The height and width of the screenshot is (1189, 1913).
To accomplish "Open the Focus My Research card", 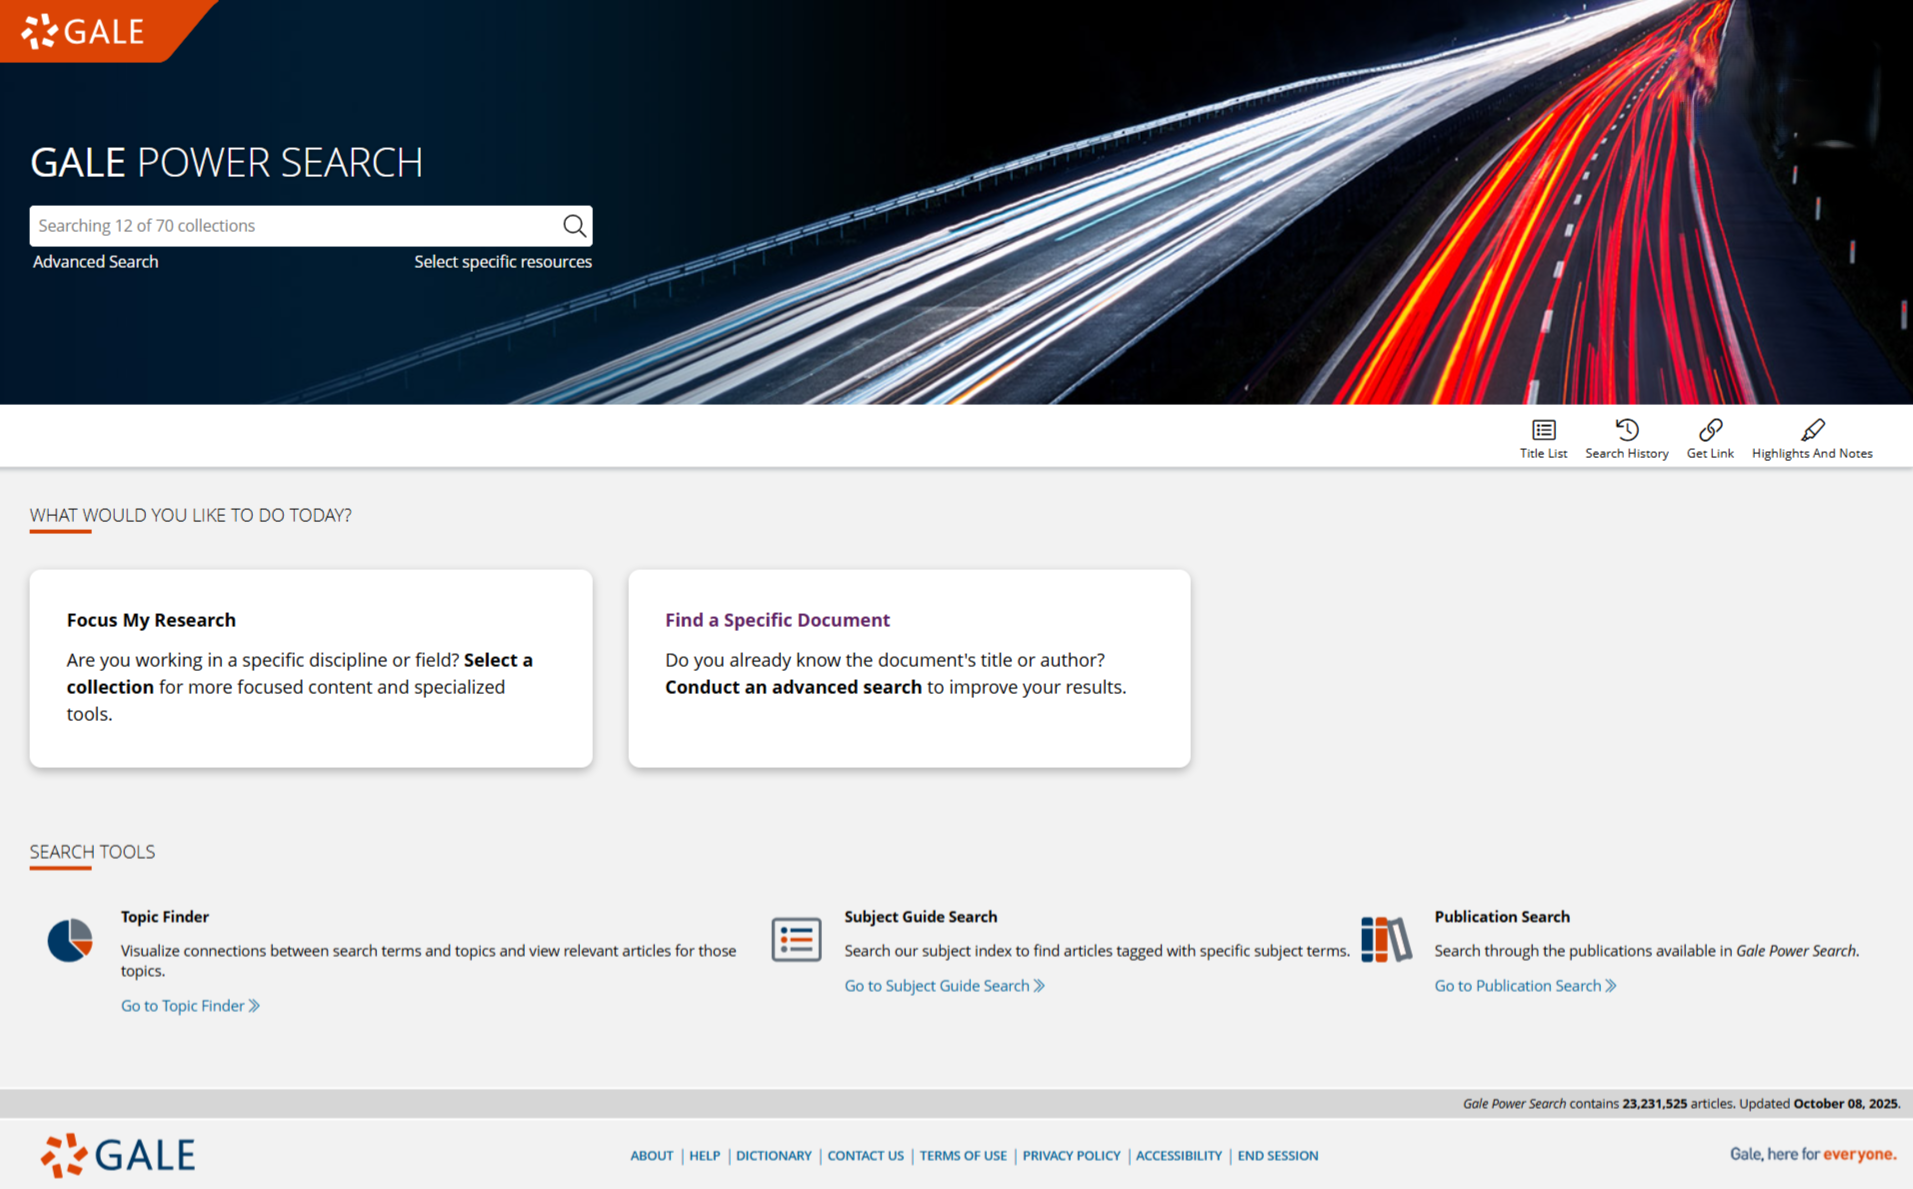I will click(x=310, y=668).
